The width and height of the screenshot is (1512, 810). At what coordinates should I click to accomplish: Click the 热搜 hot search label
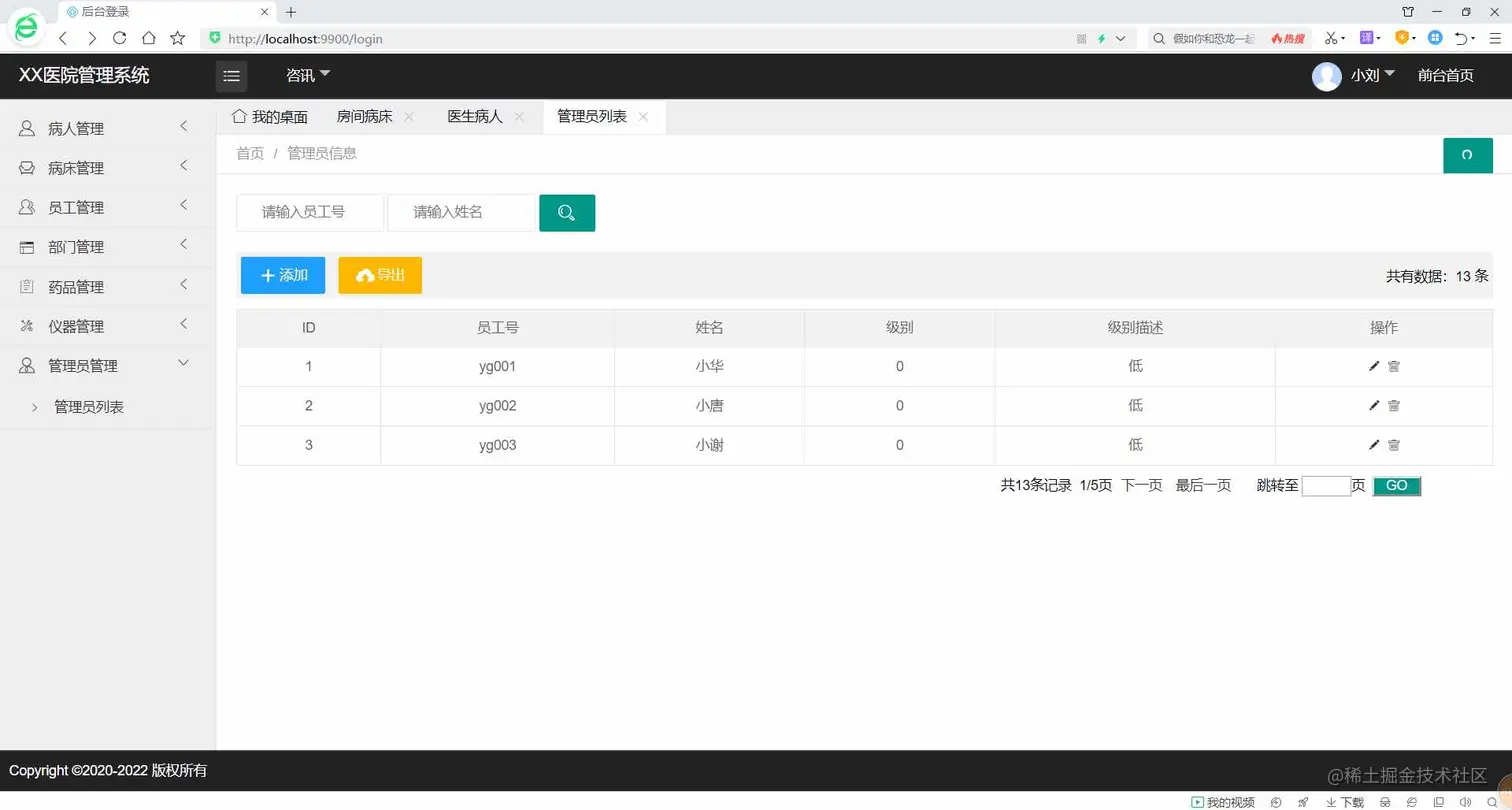pos(1288,39)
